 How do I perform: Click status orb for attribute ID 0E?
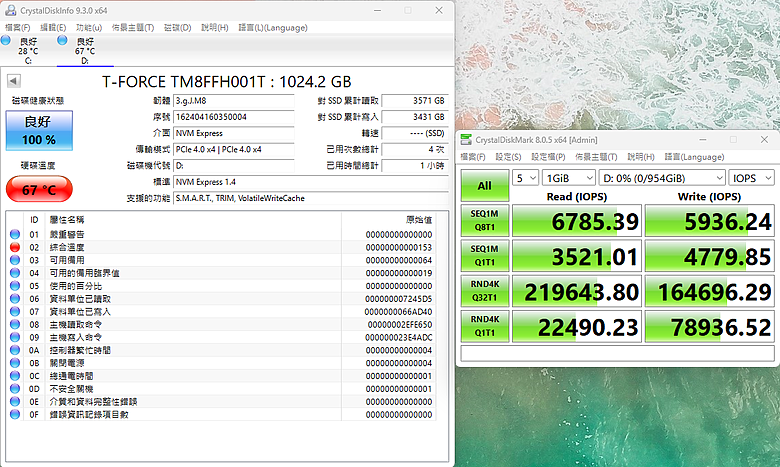coord(15,402)
